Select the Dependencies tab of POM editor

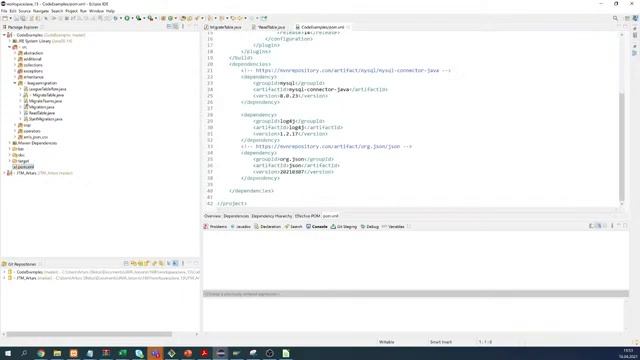pyautogui.click(x=236, y=216)
